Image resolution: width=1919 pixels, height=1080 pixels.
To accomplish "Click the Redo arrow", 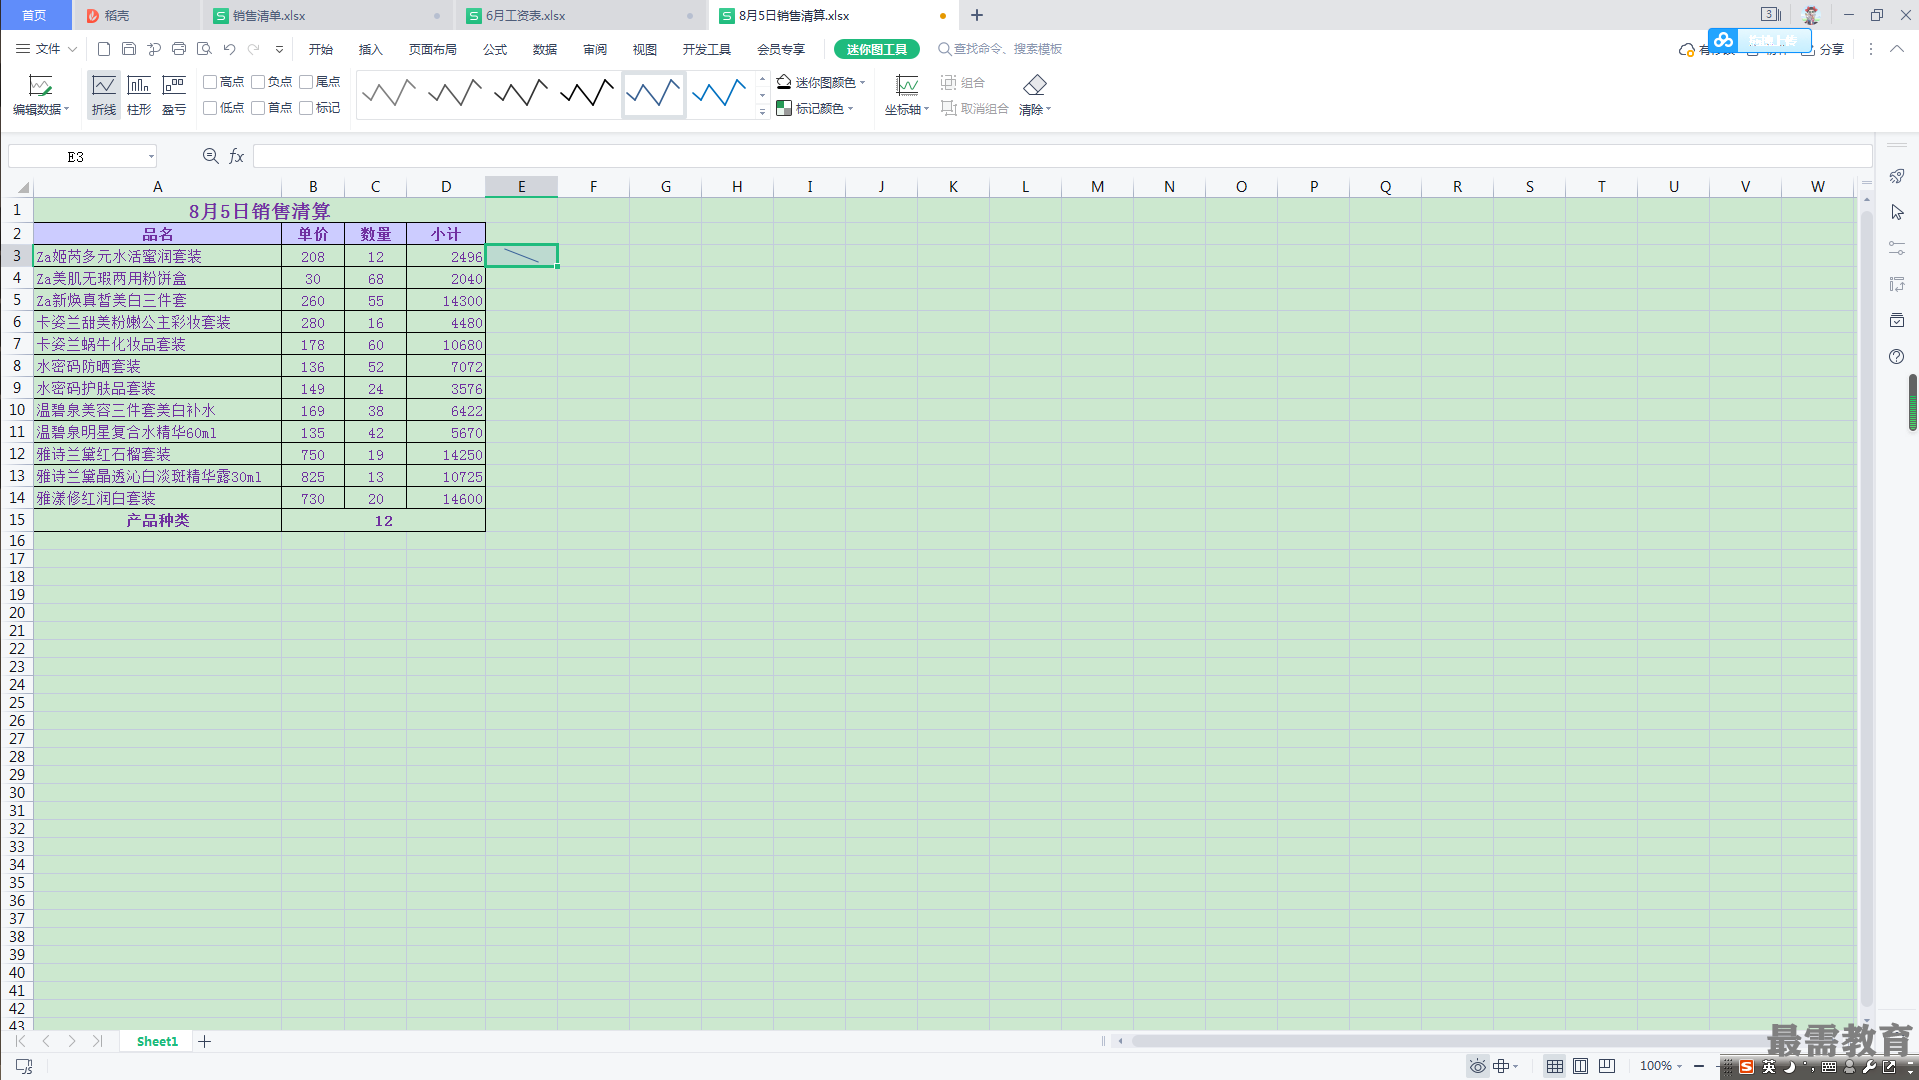I will click(254, 49).
